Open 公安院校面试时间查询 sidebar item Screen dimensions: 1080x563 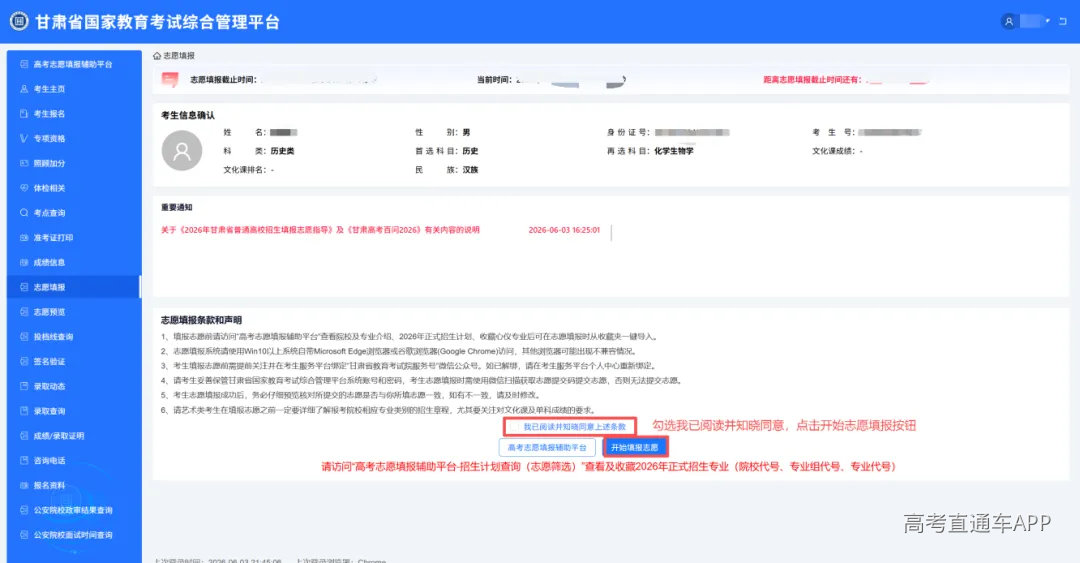coord(74,535)
